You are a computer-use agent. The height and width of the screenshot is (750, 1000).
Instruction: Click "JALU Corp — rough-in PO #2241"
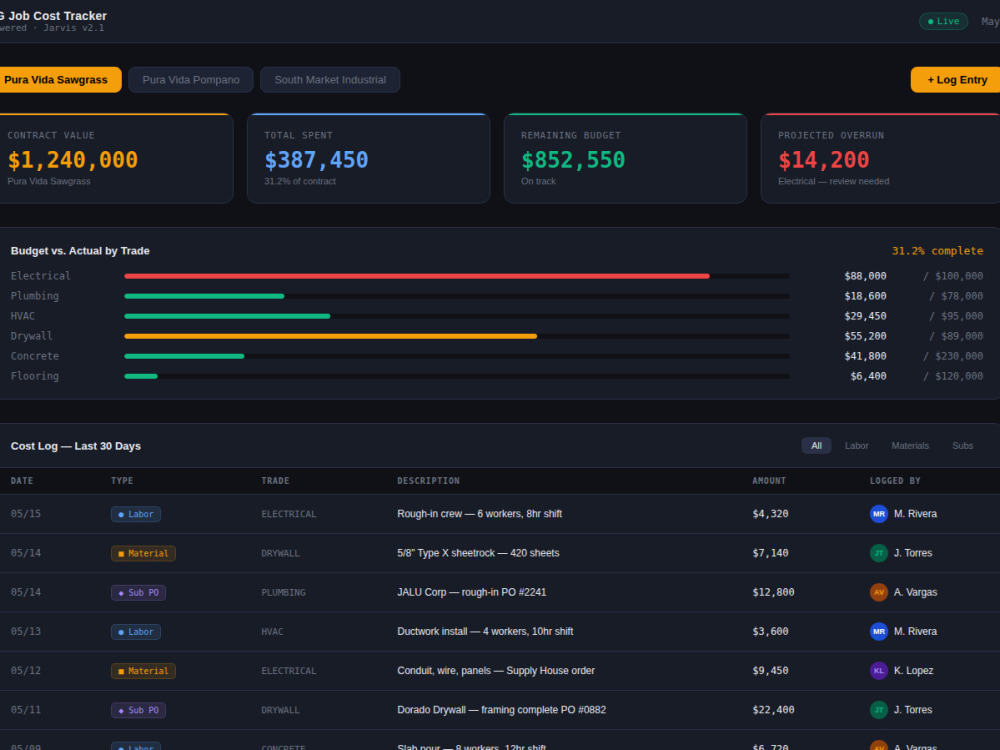pyautogui.click(x=472, y=592)
